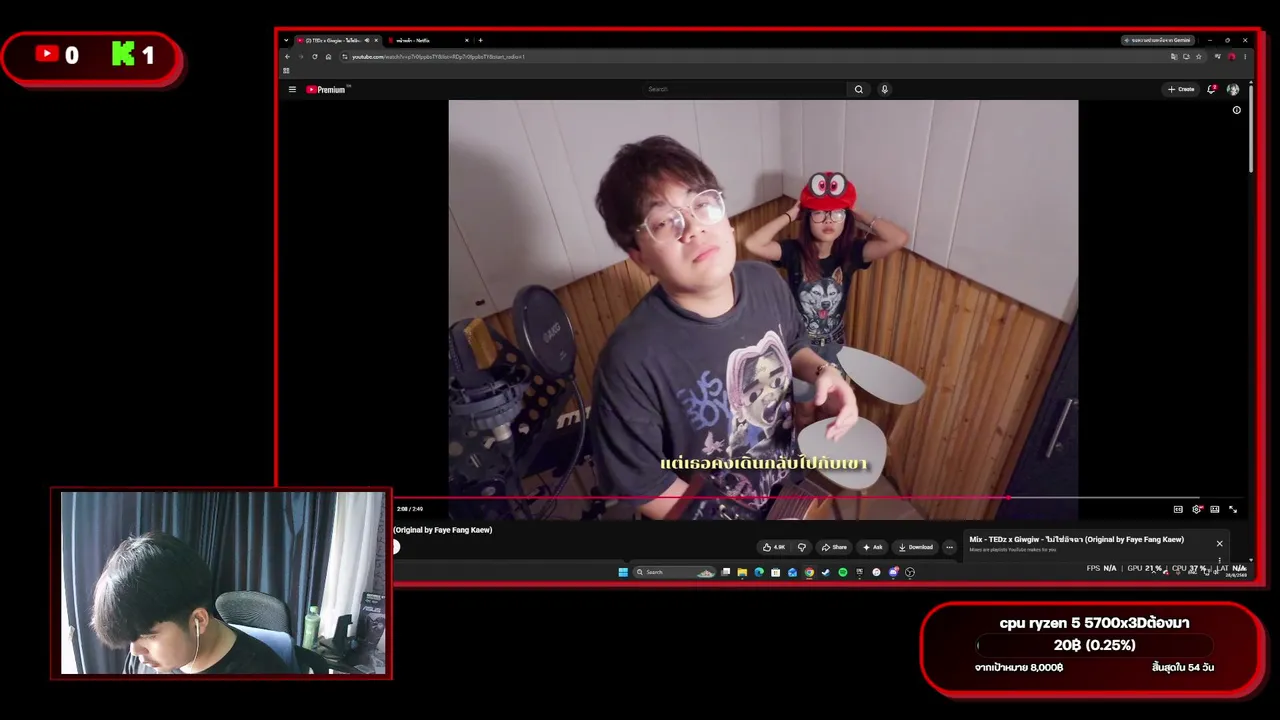The height and width of the screenshot is (720, 1280).
Task: Enter fullscreen on the video player
Action: click(1233, 510)
